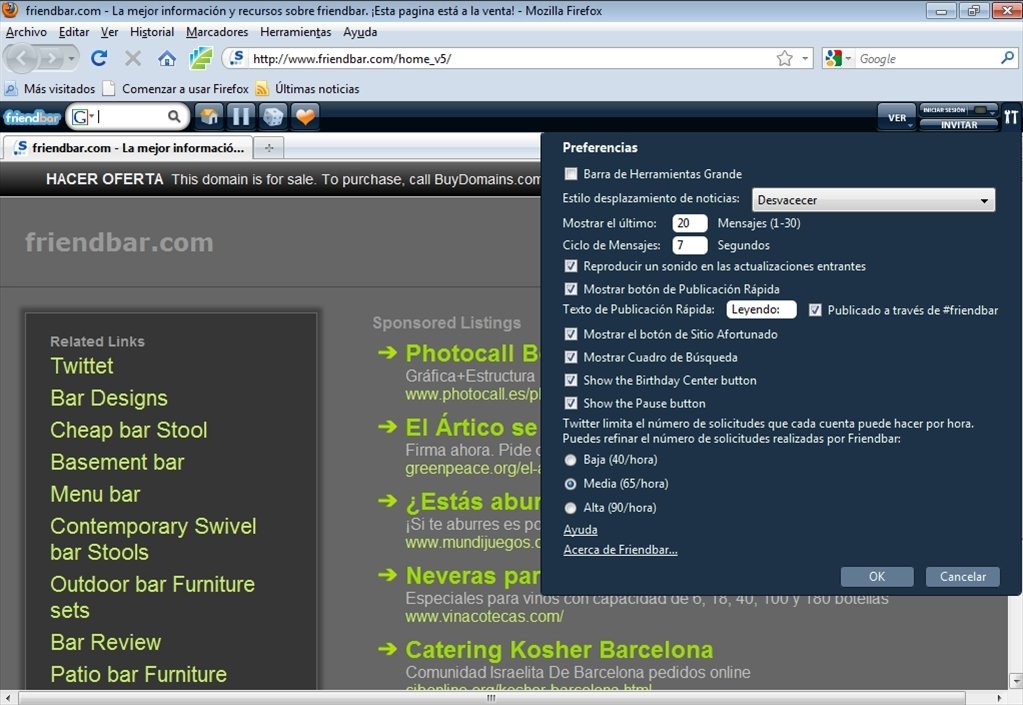Toggle Barra de Herramientas Grande checkbox
1023x705 pixels.
(571, 173)
